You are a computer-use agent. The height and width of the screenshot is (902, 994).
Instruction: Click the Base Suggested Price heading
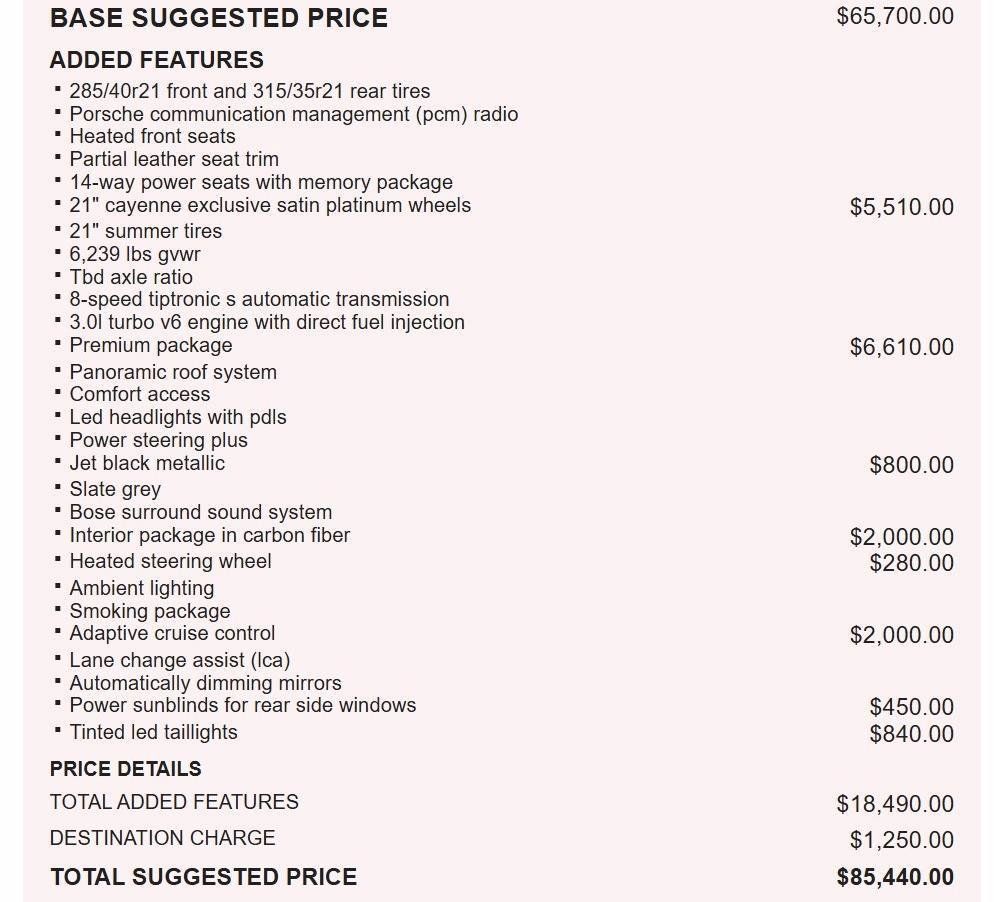218,18
